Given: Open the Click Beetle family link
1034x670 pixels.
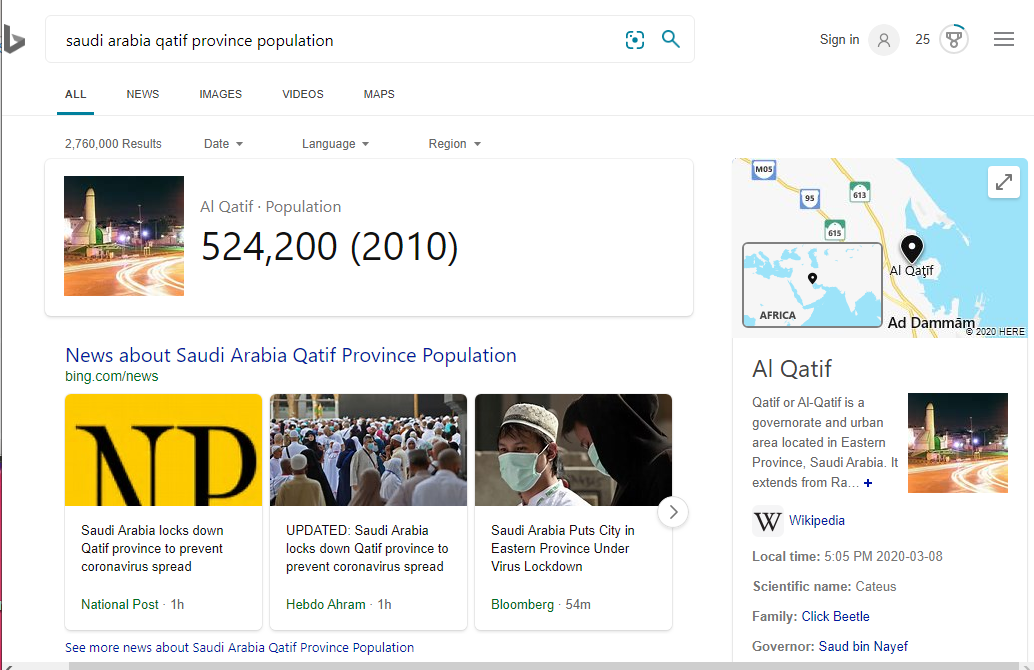Looking at the screenshot, I should 836,617.
